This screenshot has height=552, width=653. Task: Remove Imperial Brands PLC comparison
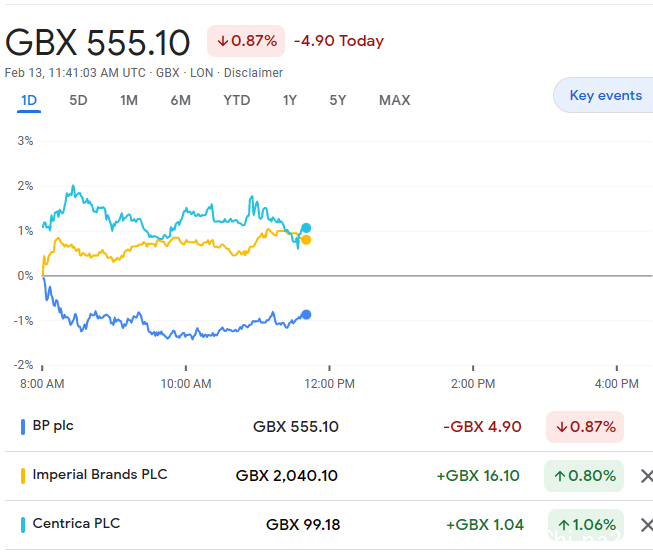[x=646, y=476]
